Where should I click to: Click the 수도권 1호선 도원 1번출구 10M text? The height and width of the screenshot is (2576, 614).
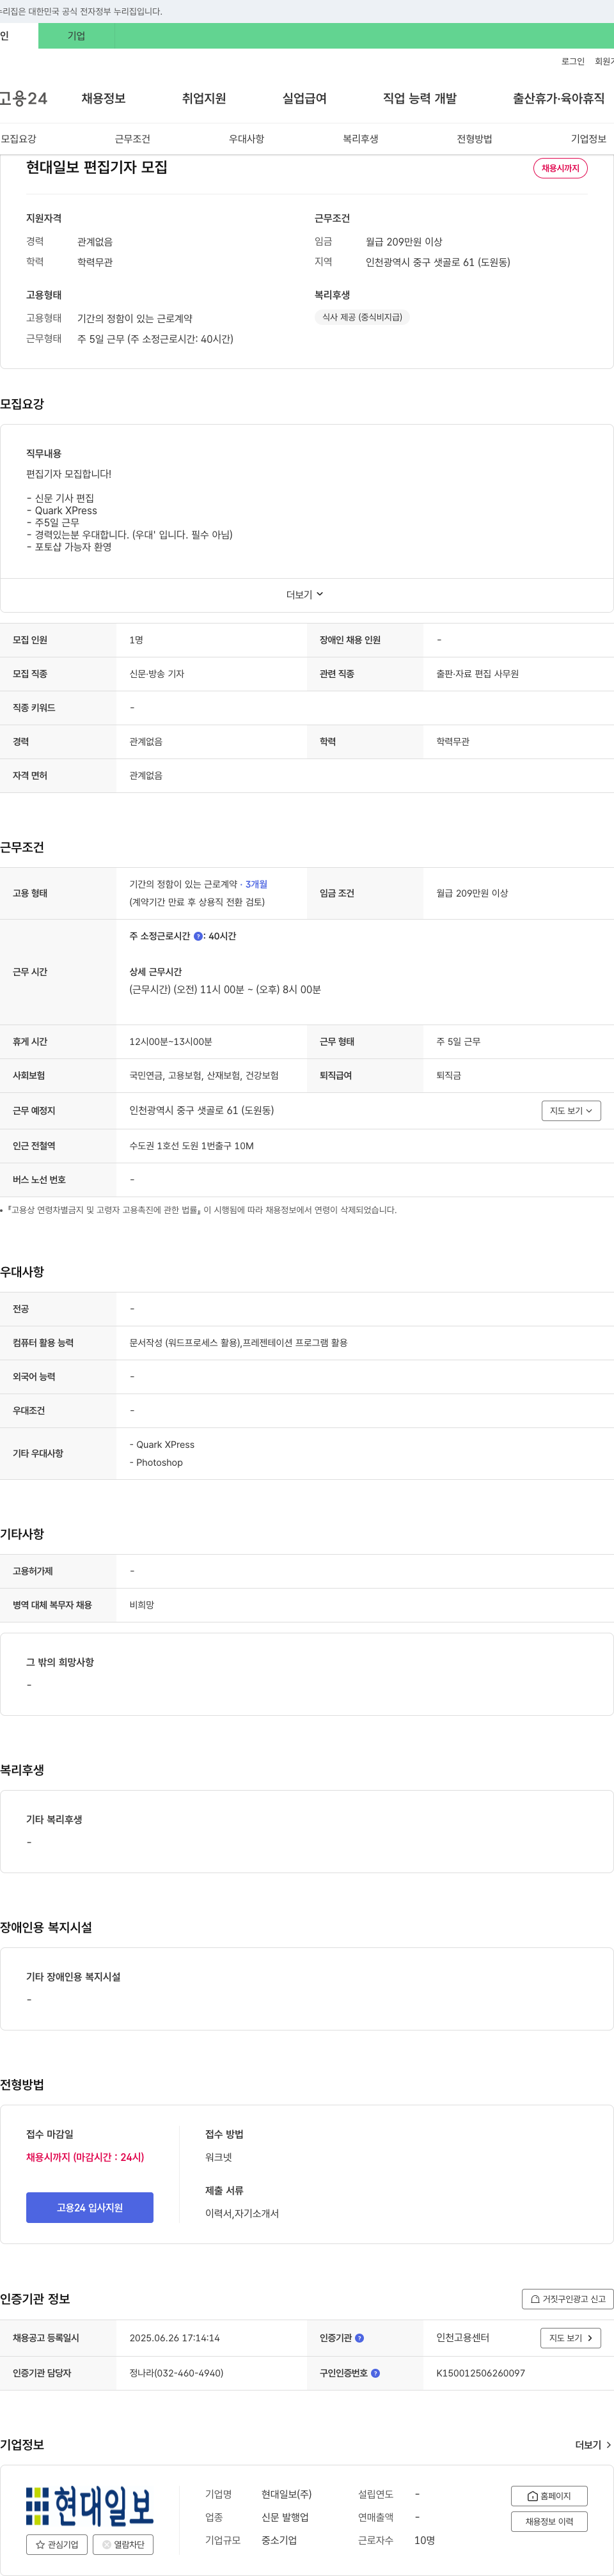coord(192,1146)
